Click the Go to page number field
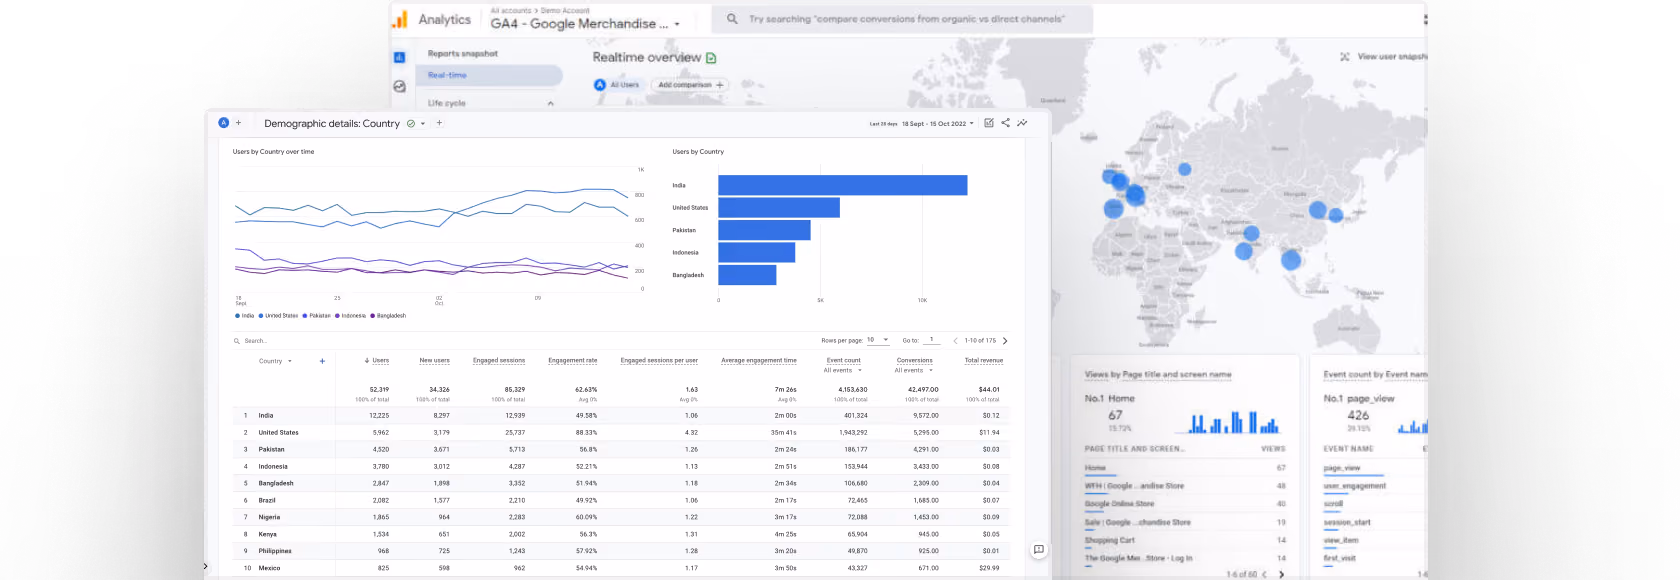The width and height of the screenshot is (1680, 580). [x=932, y=340]
